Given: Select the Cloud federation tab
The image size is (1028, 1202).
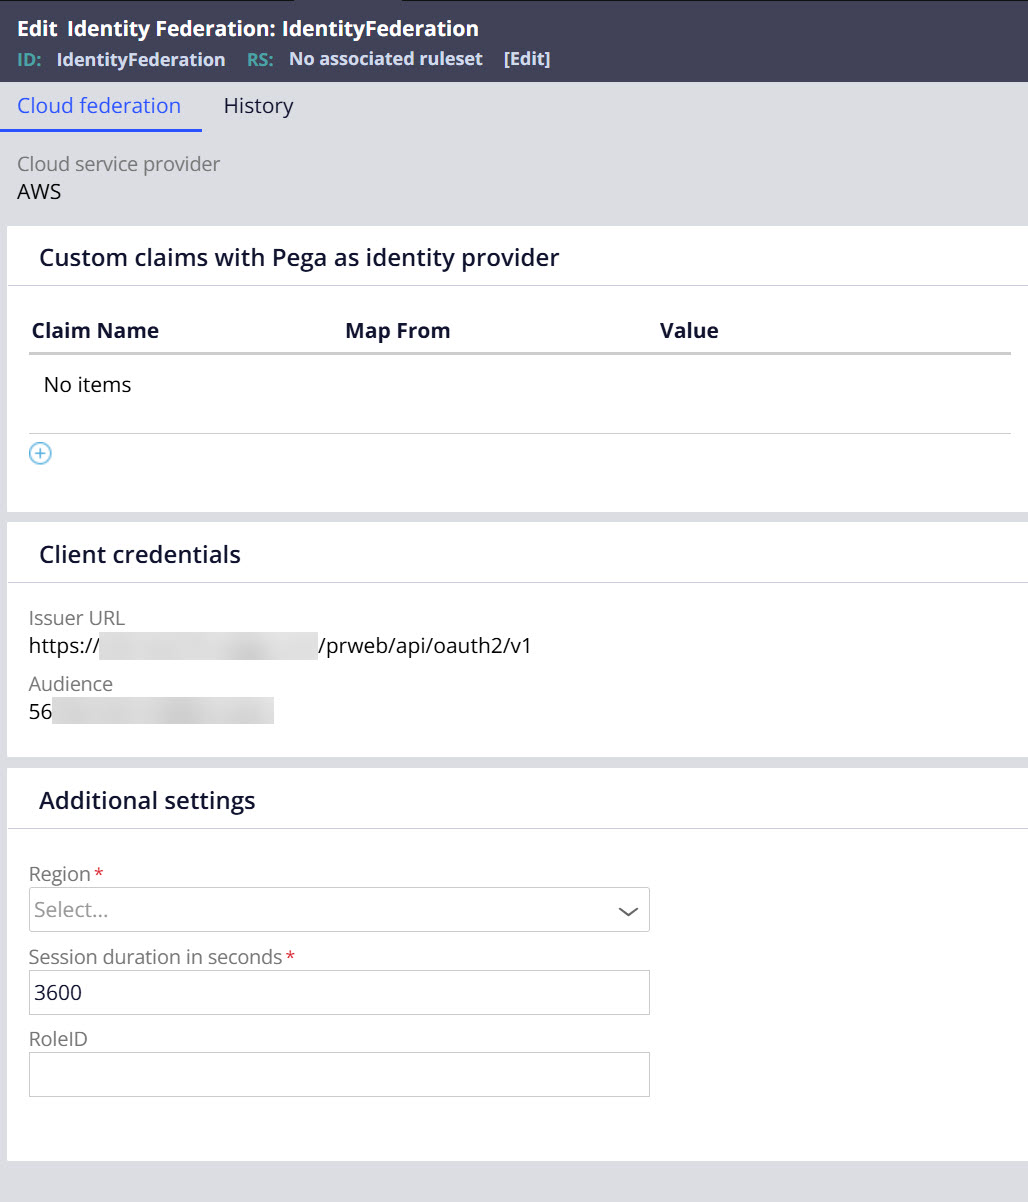Looking at the screenshot, I should 99,106.
